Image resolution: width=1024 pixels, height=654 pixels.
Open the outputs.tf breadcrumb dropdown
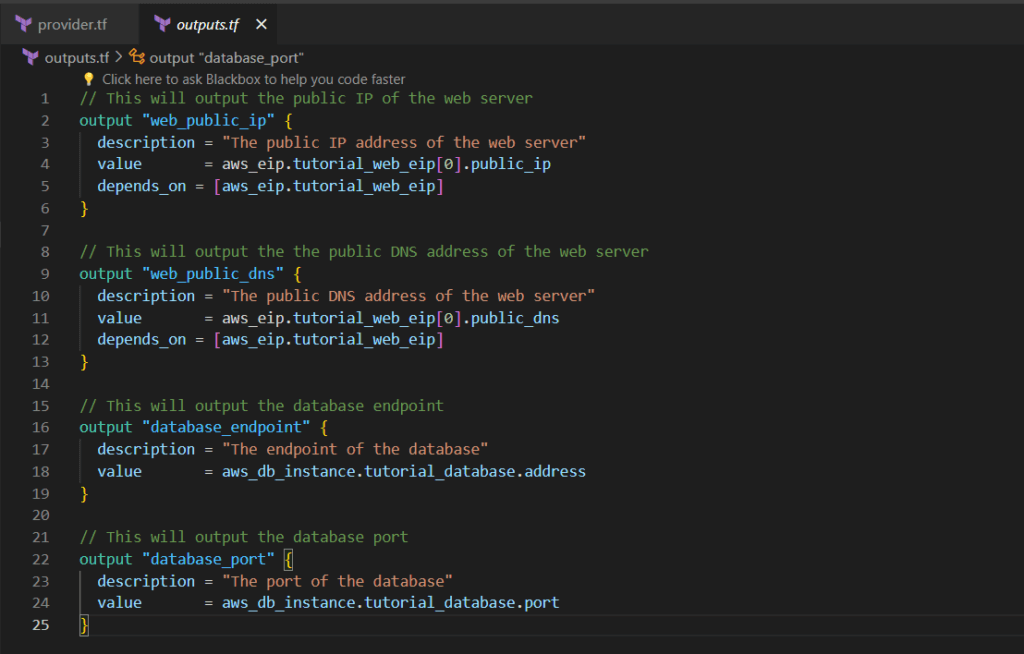[76, 58]
